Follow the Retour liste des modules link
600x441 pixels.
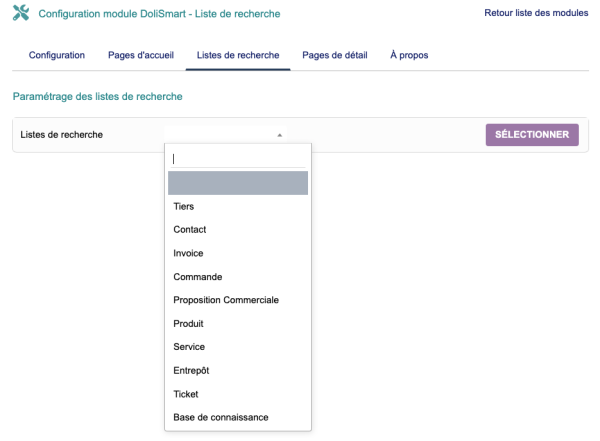[x=536, y=13]
